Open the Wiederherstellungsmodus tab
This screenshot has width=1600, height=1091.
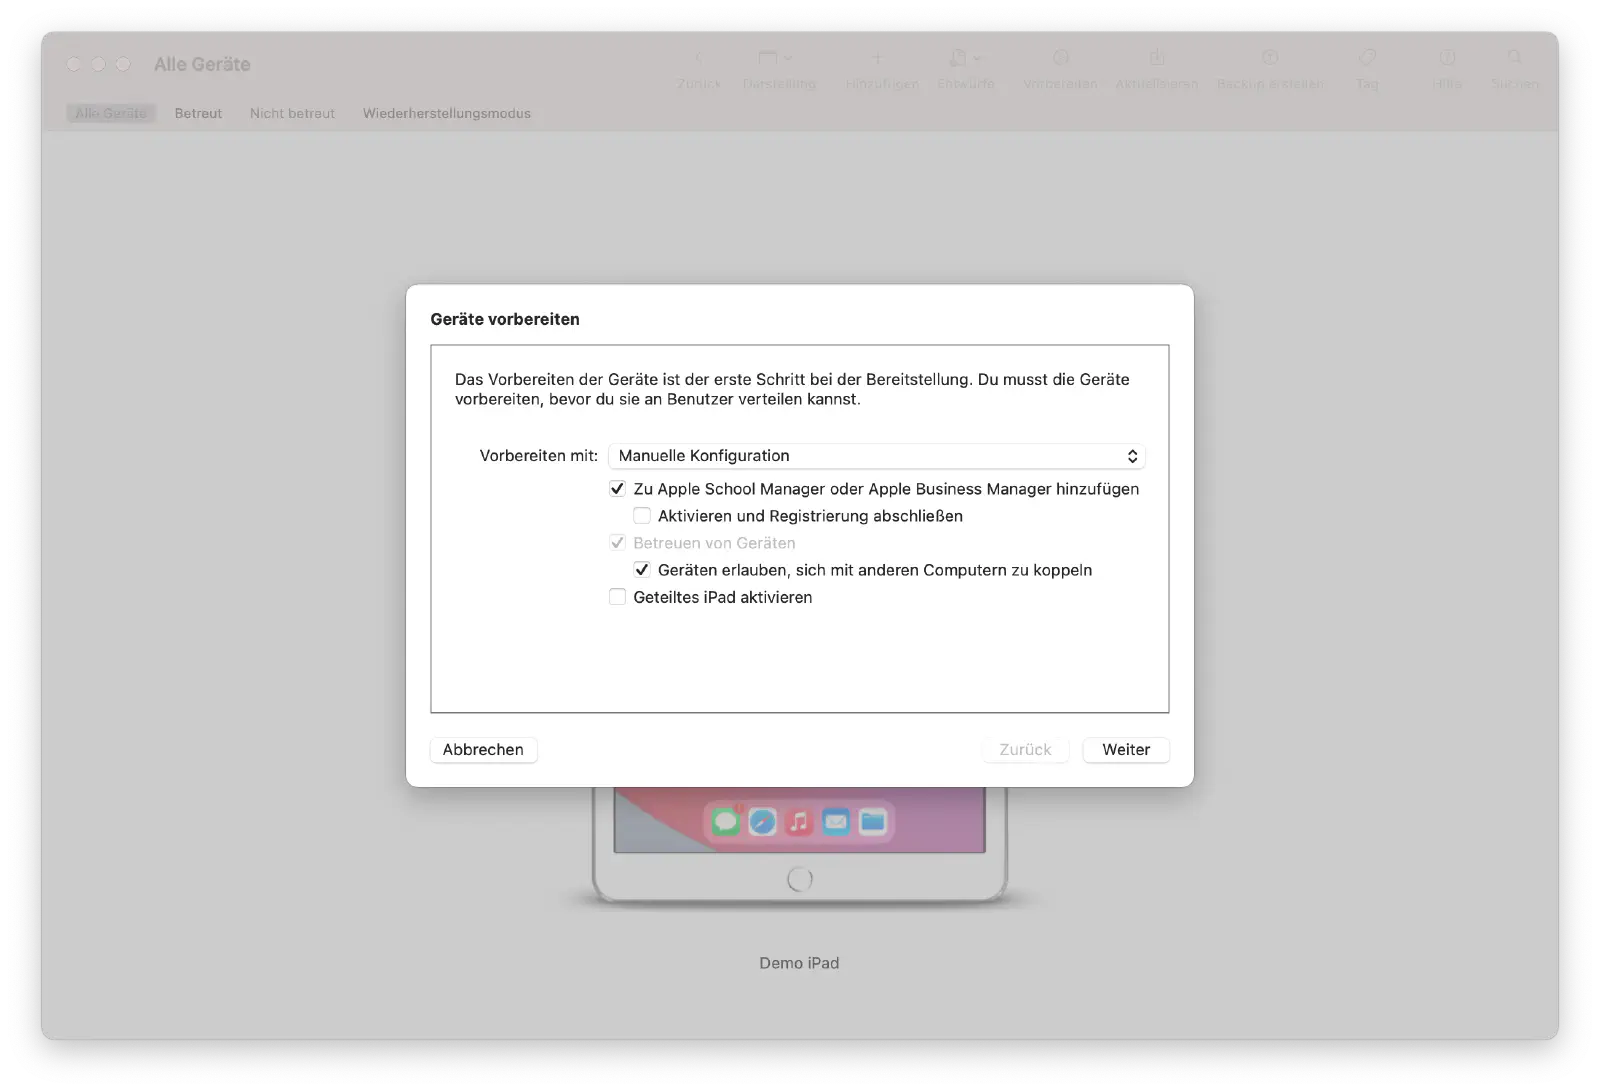pos(447,113)
